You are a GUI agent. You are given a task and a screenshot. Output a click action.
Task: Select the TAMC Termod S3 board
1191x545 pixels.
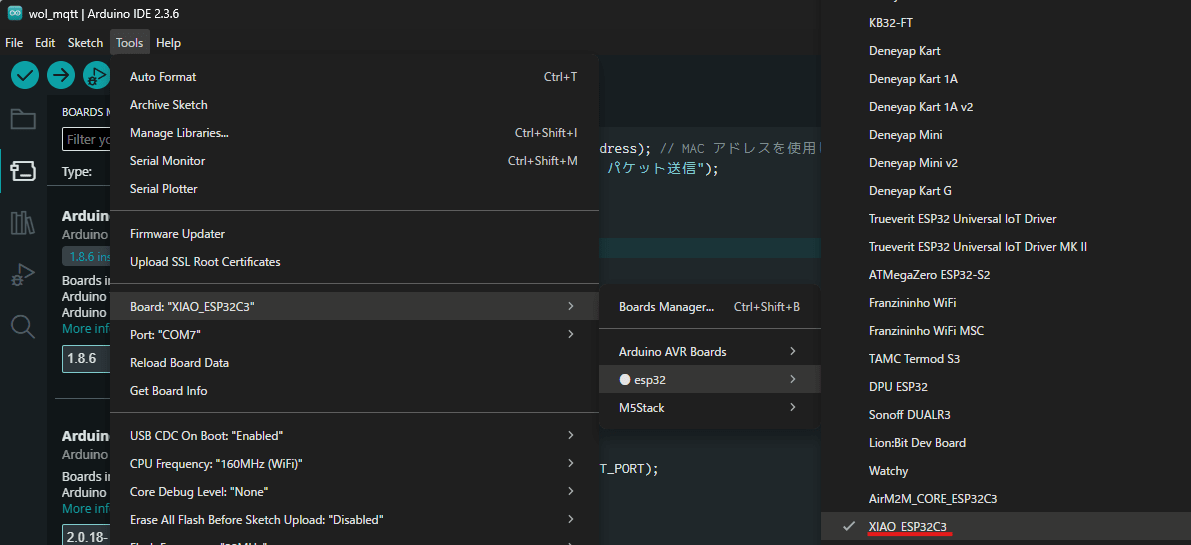[1006, 358]
